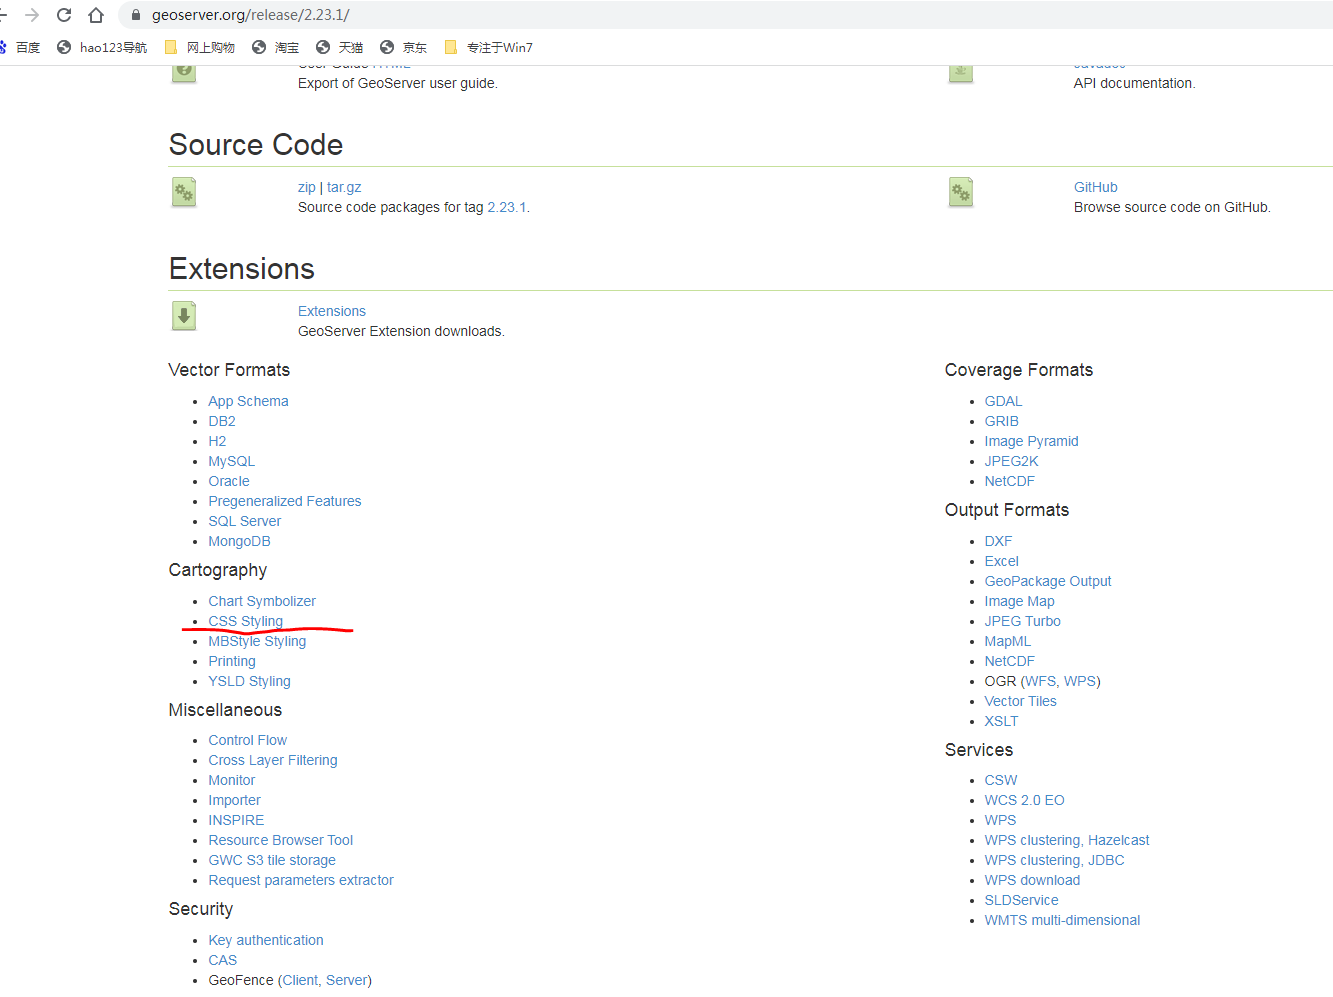Open the OGR WFS link
The image size is (1333, 997).
point(1040,681)
